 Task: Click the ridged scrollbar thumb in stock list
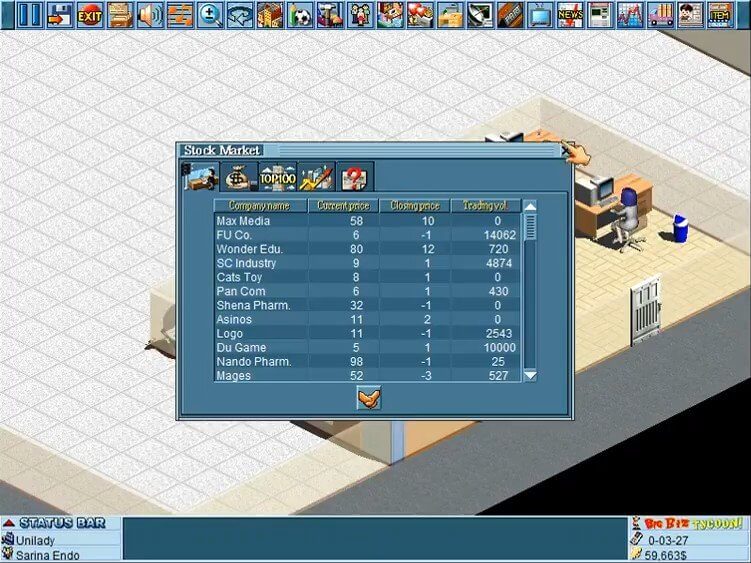pos(530,227)
